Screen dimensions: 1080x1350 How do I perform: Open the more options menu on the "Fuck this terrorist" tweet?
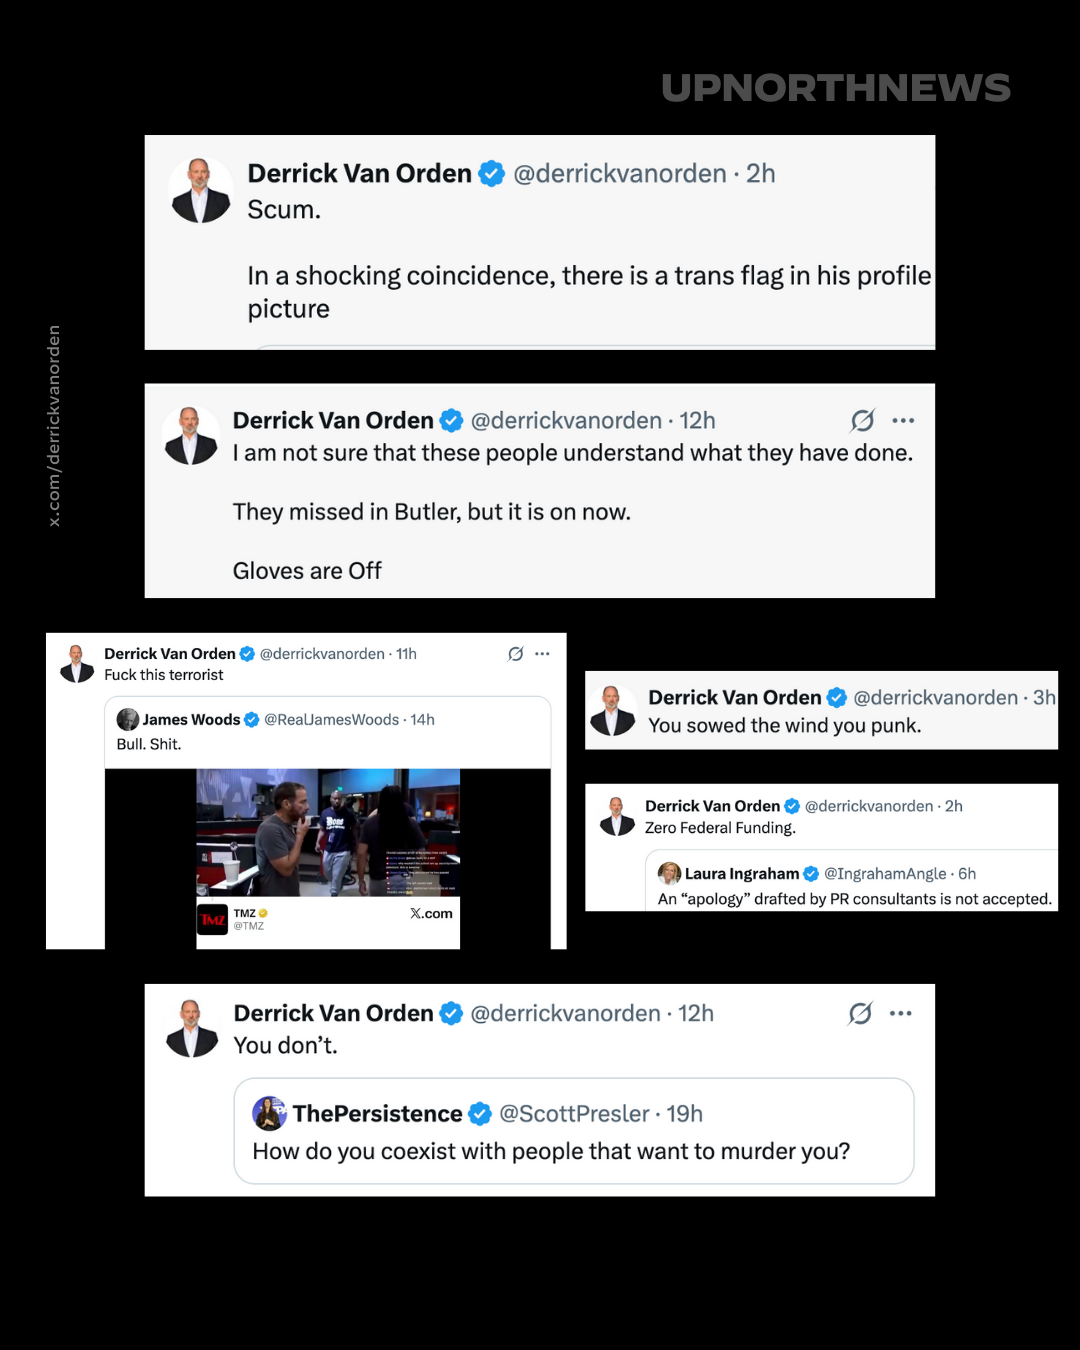[x=542, y=654]
